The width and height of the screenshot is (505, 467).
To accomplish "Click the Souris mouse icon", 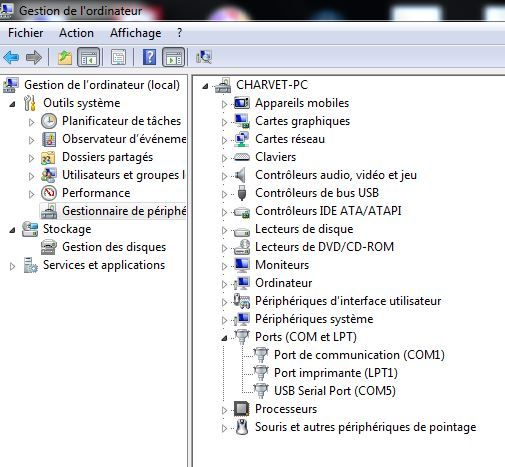I will click(x=242, y=427).
